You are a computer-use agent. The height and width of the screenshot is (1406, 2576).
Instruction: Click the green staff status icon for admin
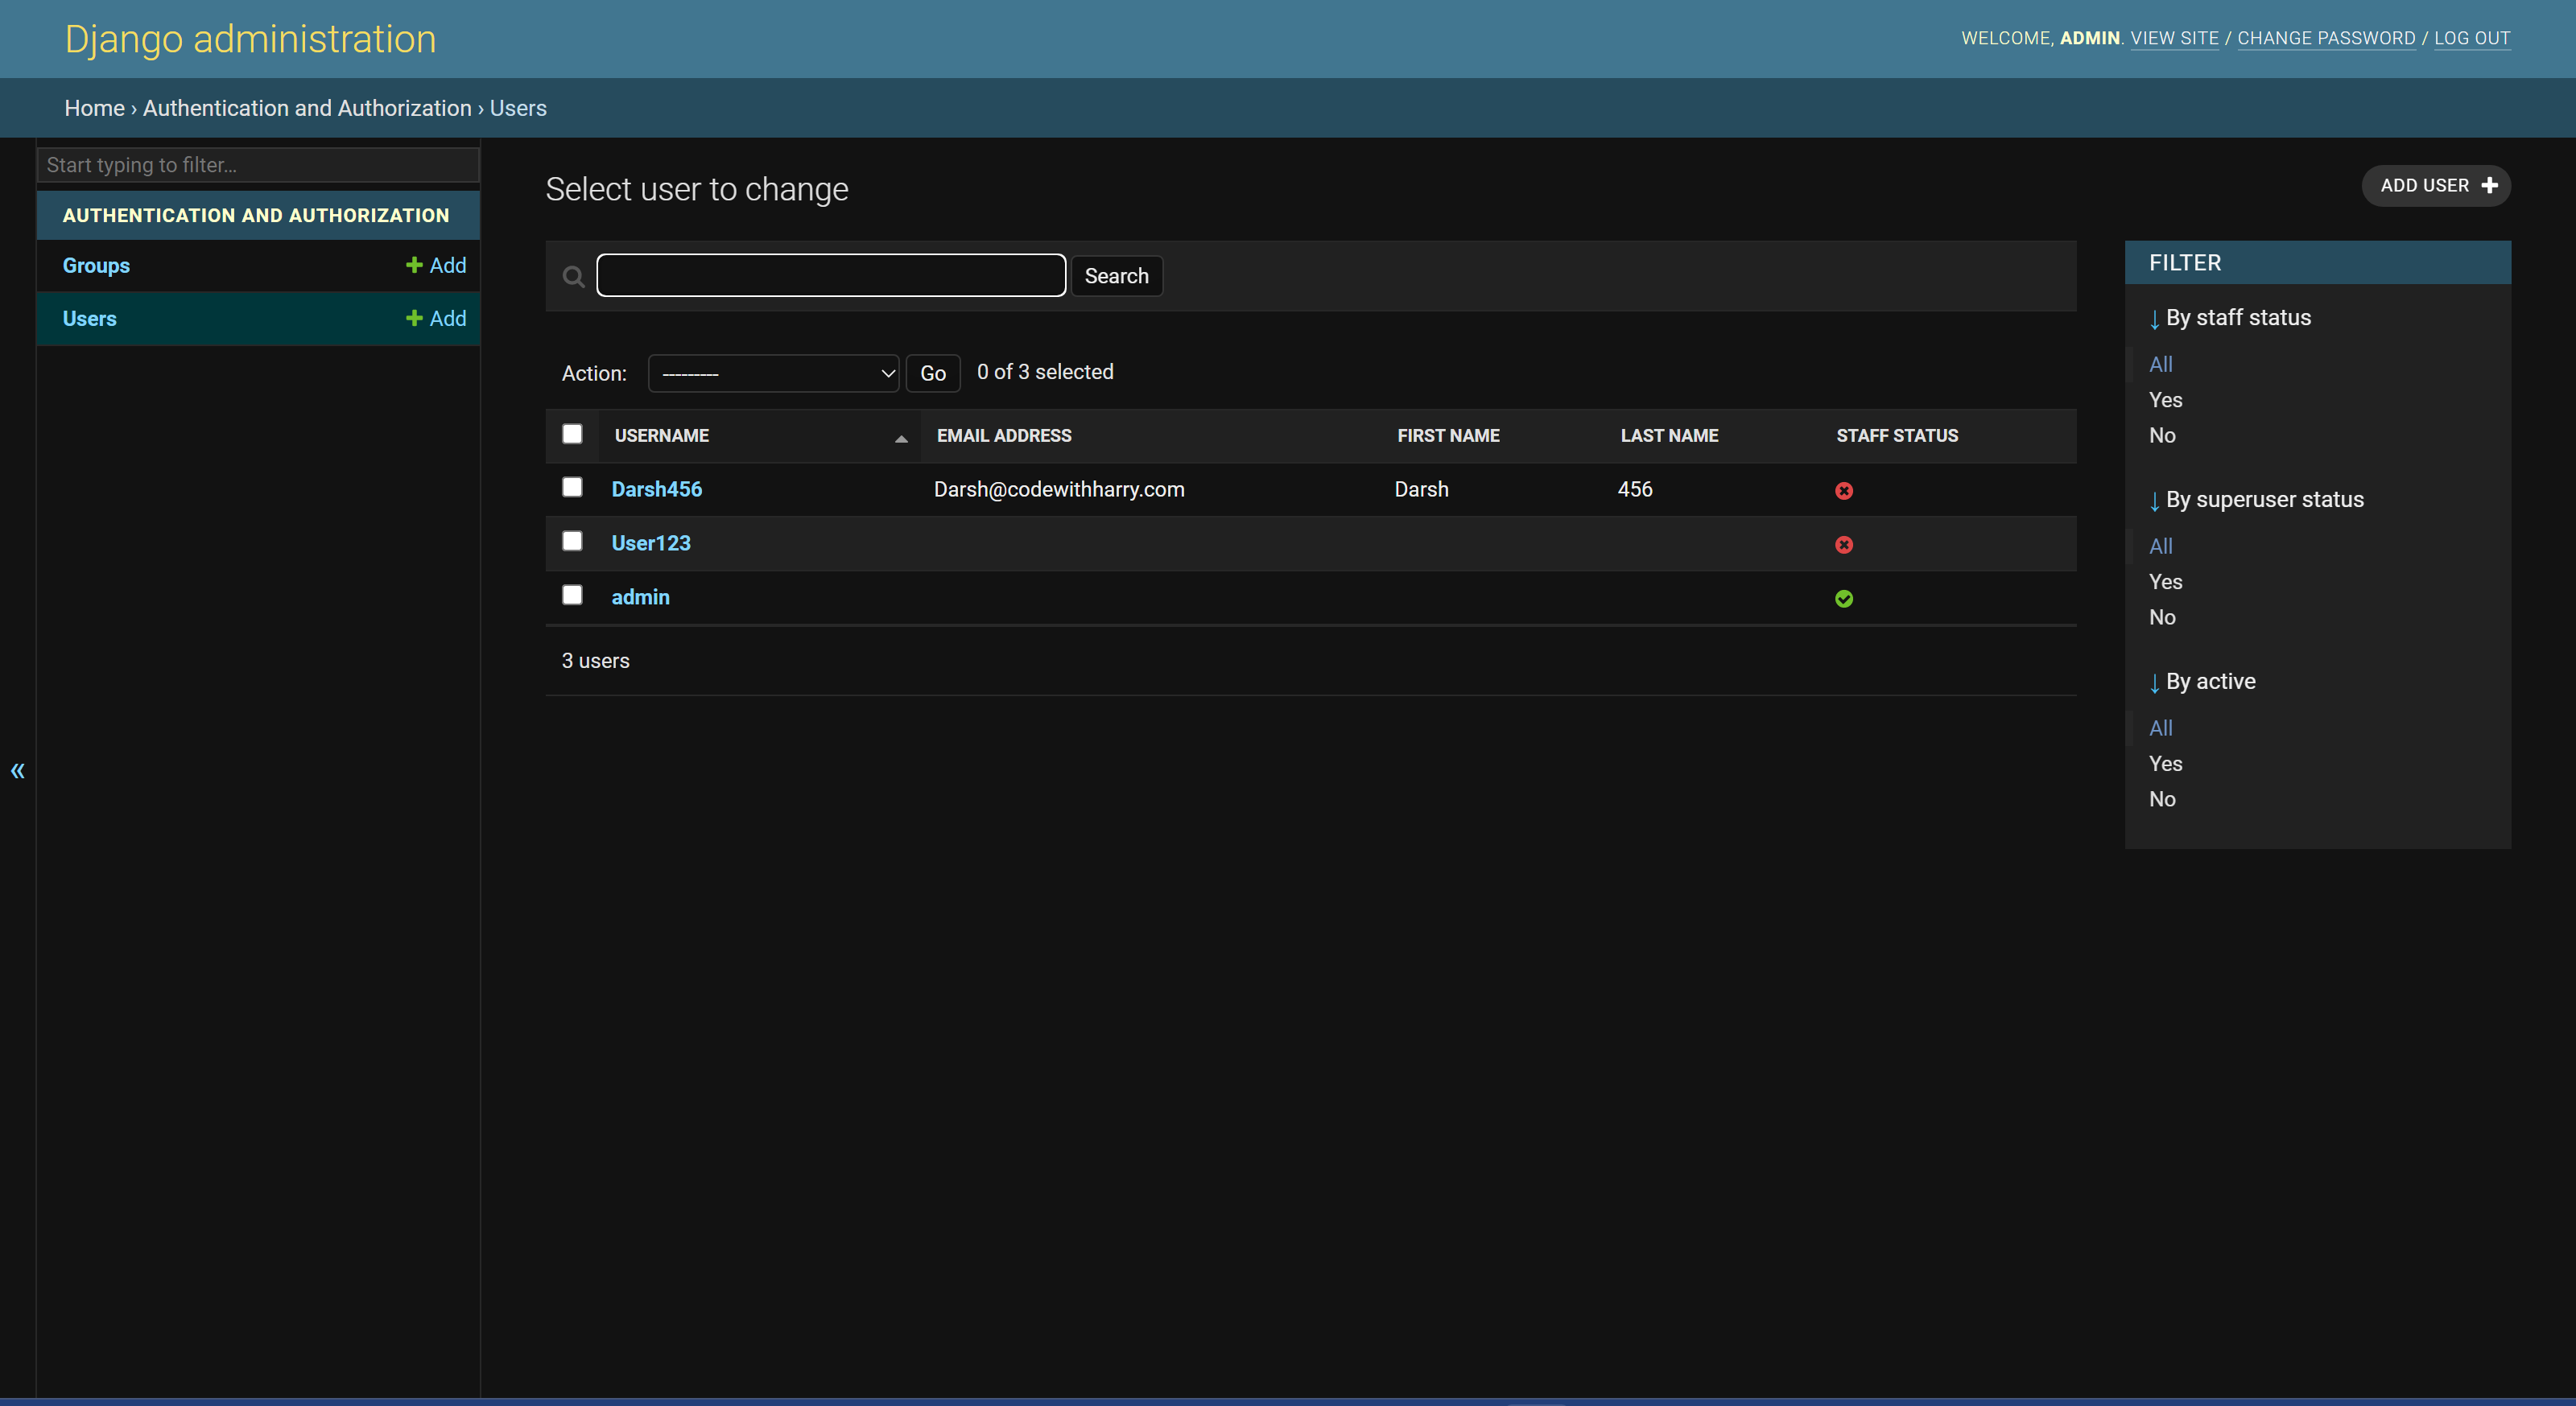coord(1844,598)
